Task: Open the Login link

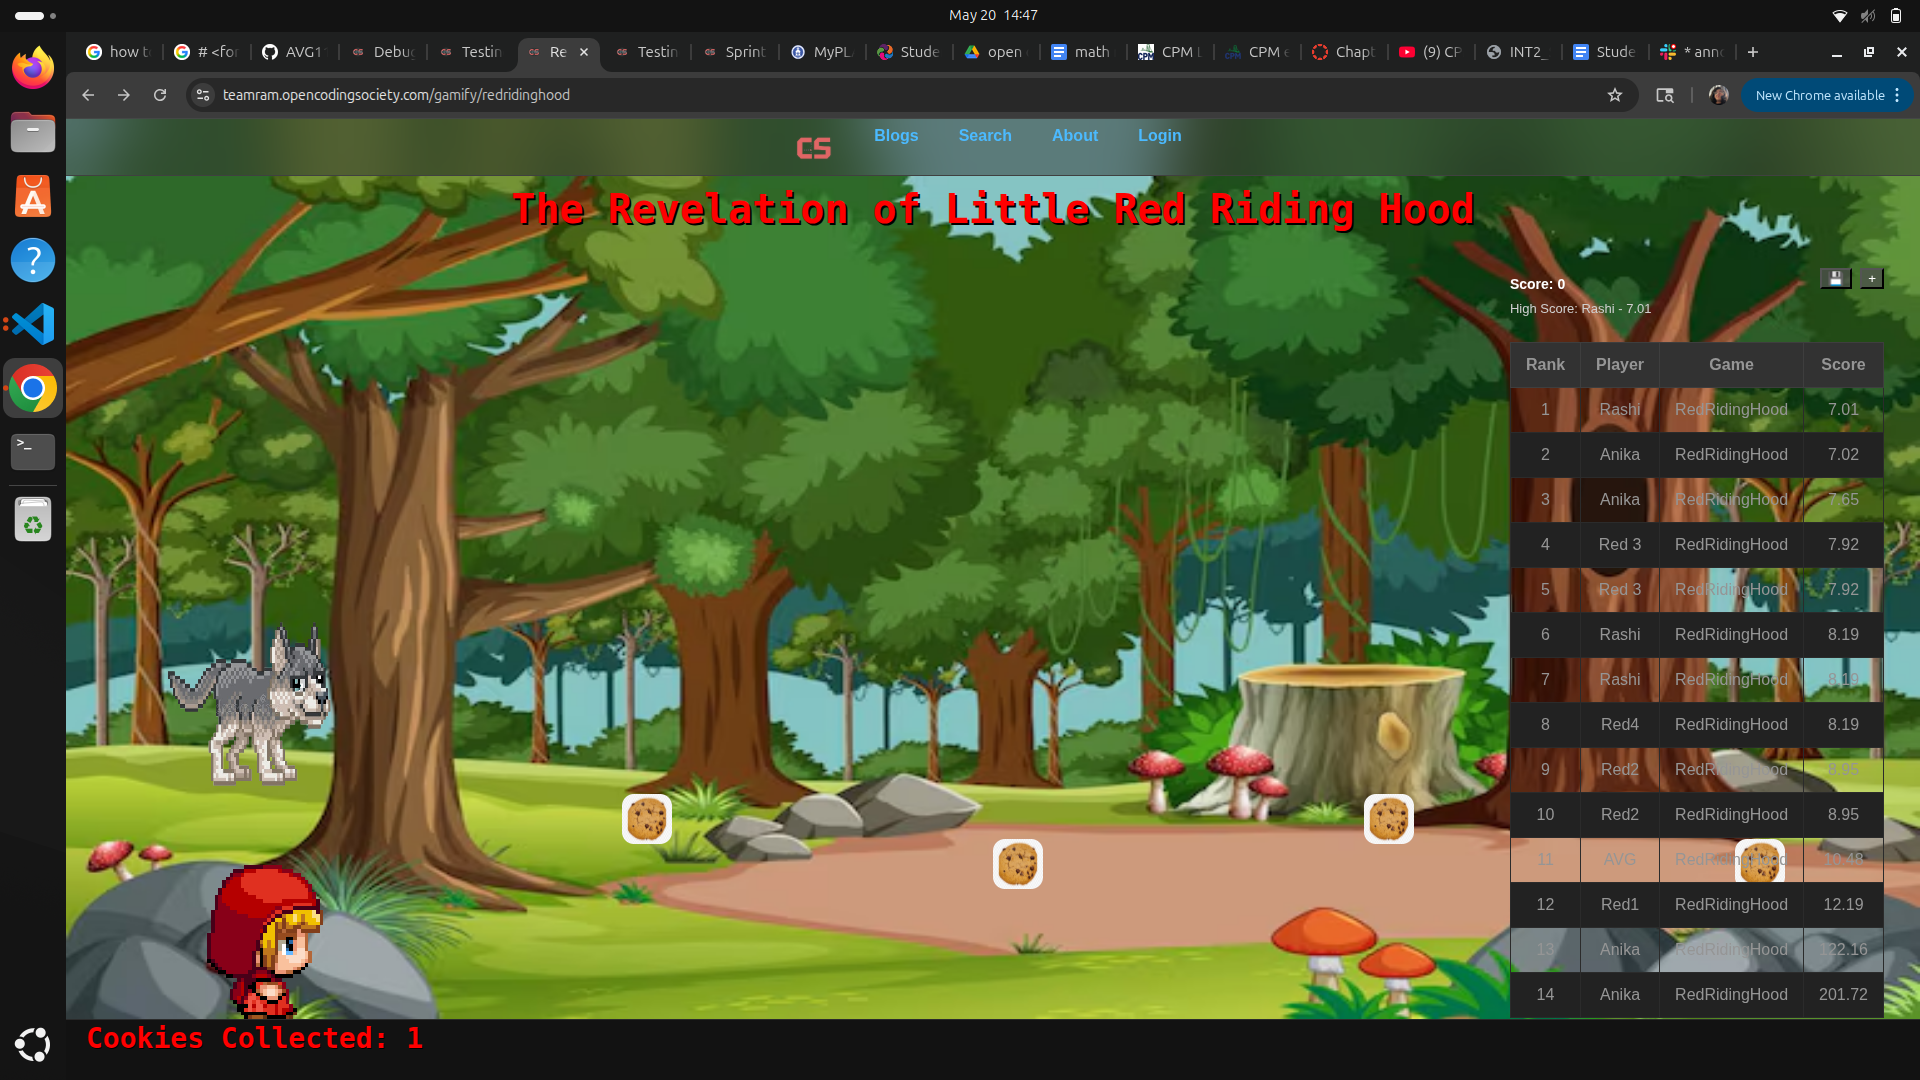Action: click(1160, 135)
